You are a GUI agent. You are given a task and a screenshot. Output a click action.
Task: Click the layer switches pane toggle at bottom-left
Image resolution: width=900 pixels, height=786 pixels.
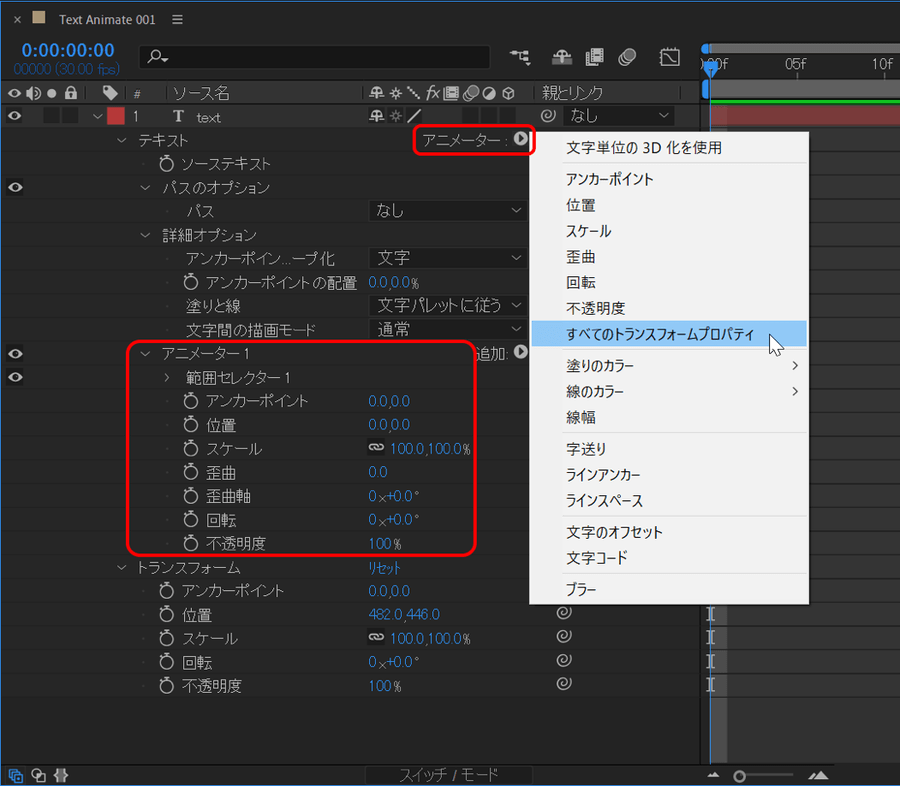pyautogui.click(x=16, y=775)
